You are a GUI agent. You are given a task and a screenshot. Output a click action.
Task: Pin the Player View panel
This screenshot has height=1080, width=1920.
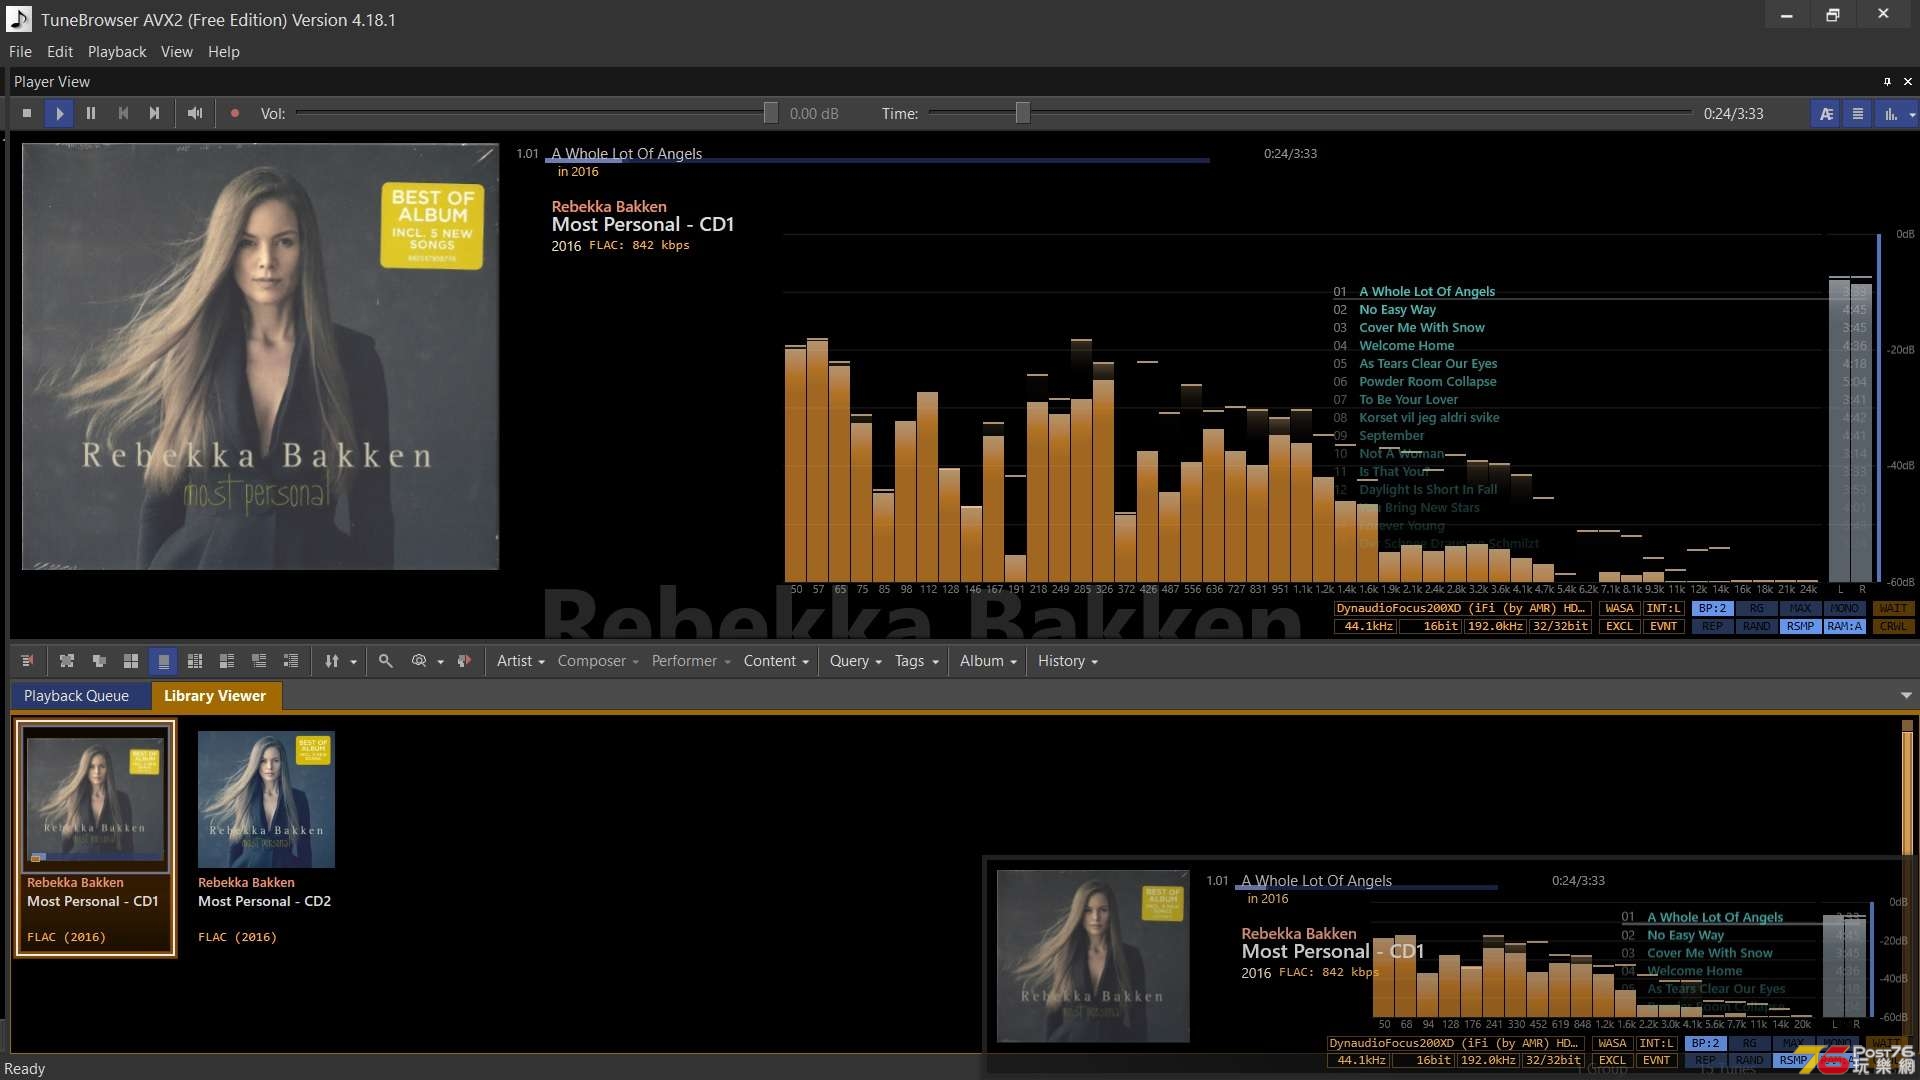click(1887, 82)
